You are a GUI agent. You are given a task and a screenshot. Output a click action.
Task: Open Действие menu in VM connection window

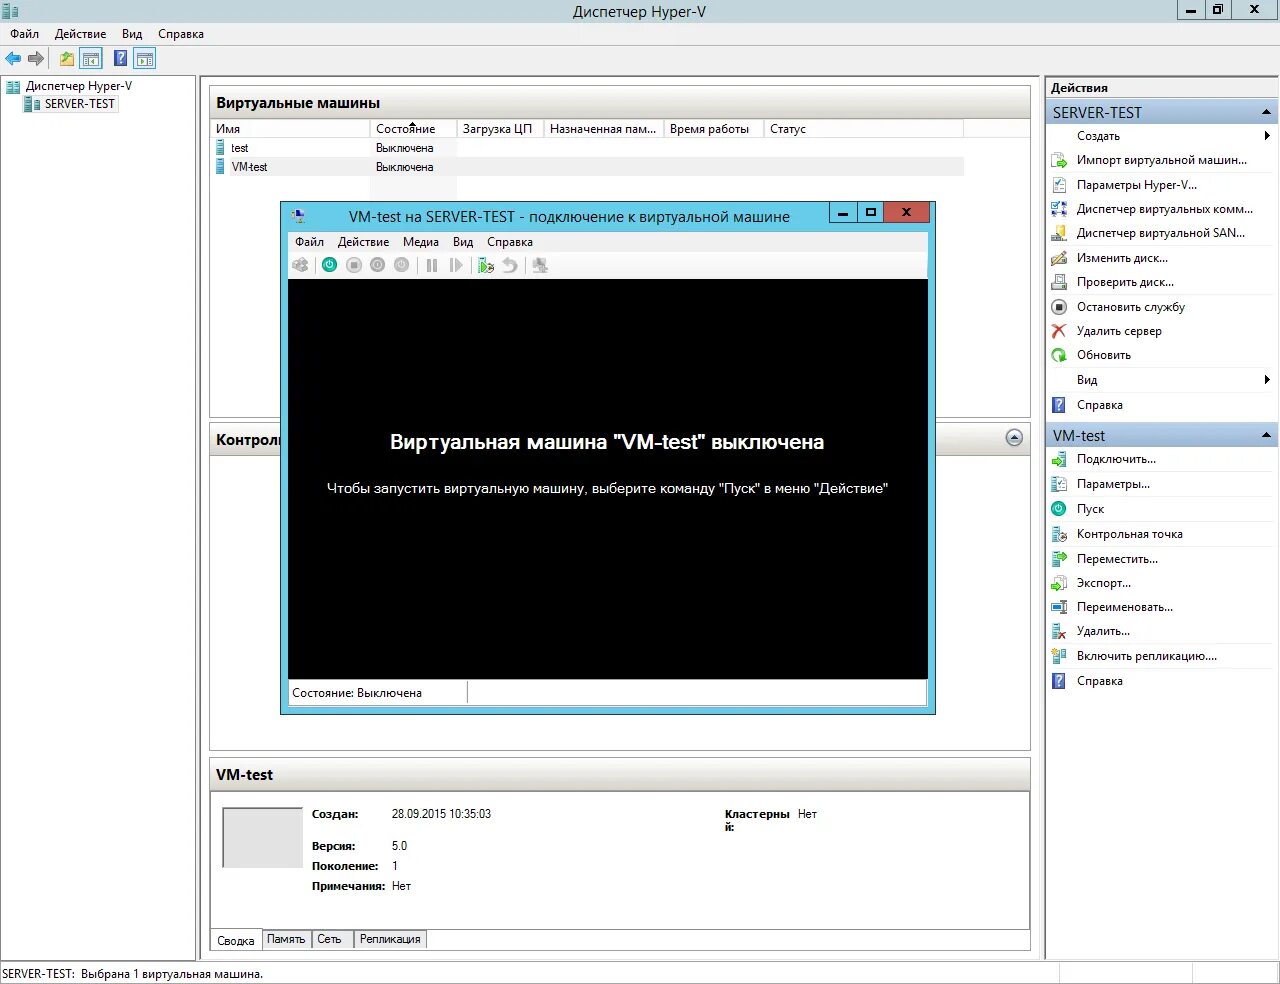[x=363, y=242]
